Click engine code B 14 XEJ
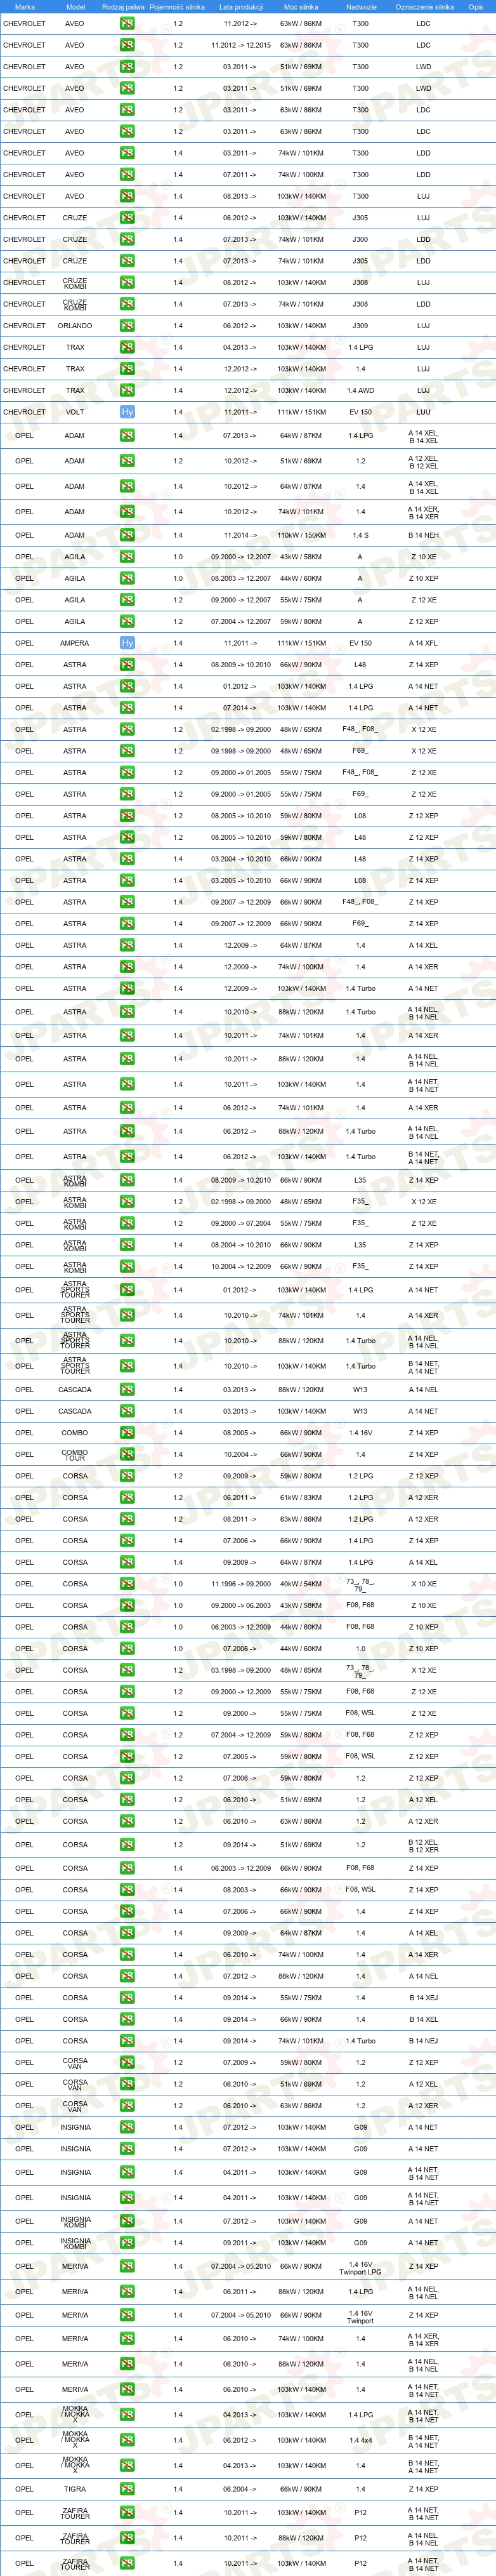Screen dimensions: 496x2576 [x=423, y=1998]
